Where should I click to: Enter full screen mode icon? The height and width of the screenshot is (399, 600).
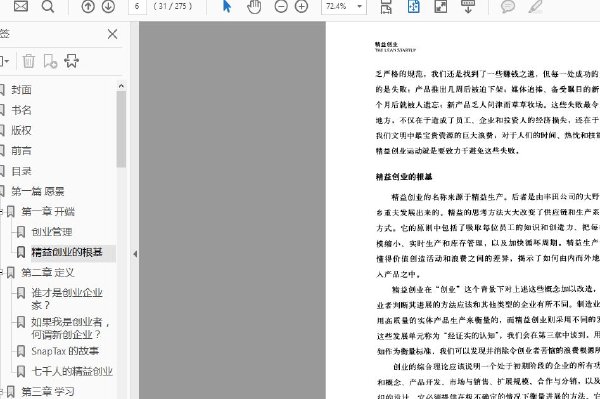[441, 7]
